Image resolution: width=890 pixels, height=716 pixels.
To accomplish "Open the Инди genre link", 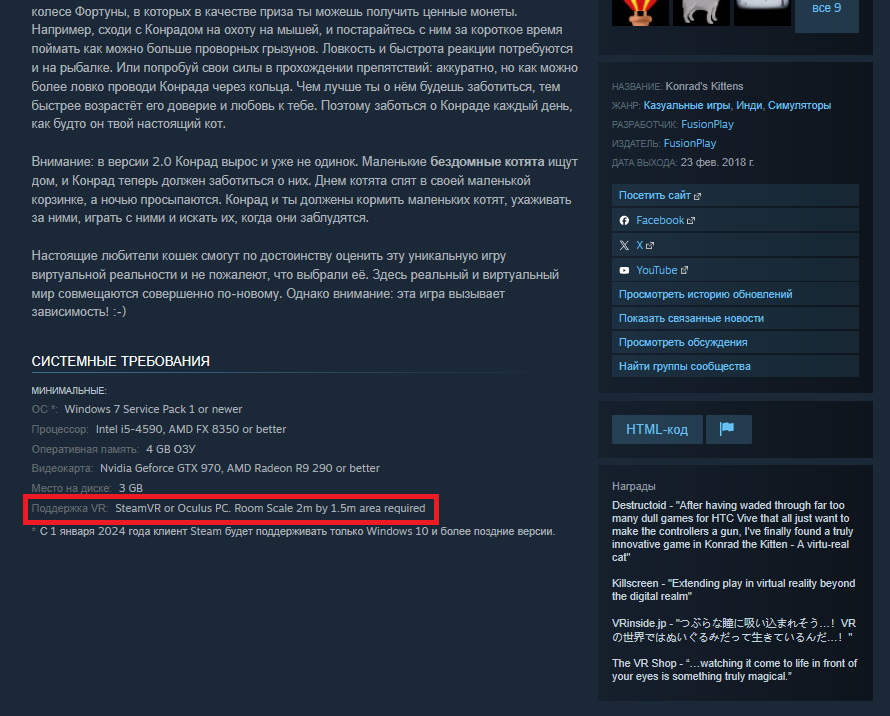I will 749,106.
